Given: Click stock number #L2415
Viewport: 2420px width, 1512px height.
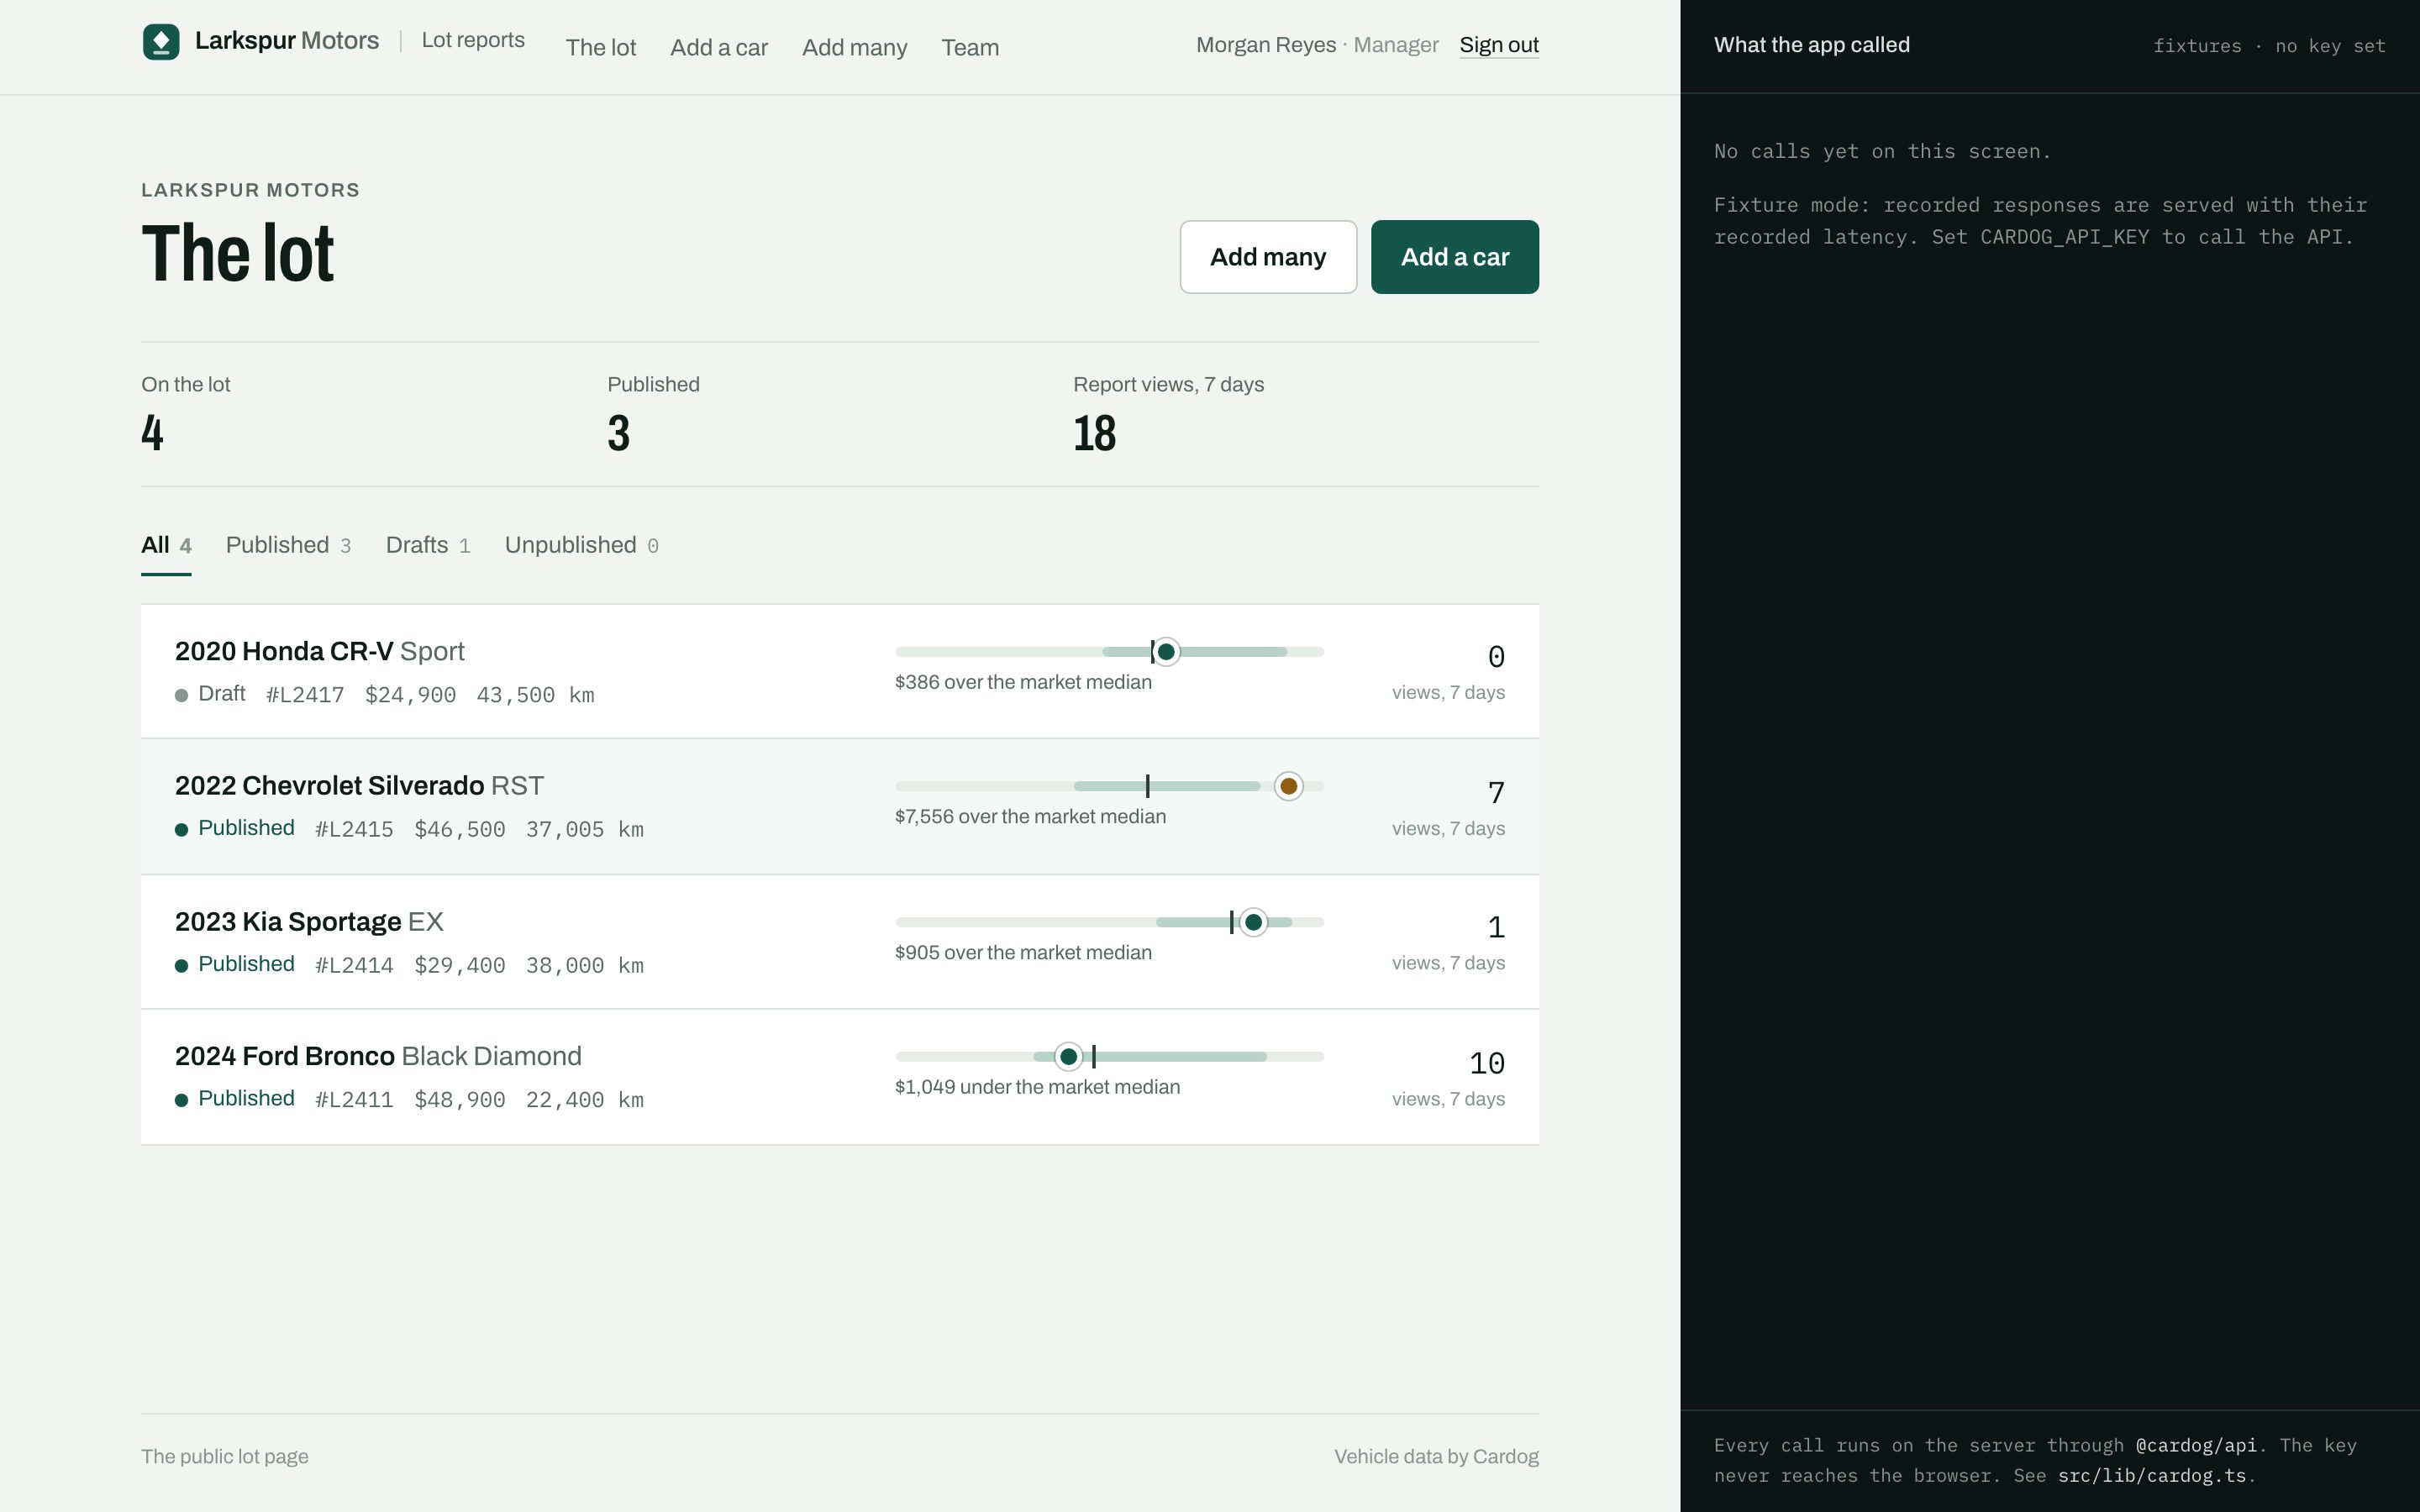Looking at the screenshot, I should tap(354, 829).
